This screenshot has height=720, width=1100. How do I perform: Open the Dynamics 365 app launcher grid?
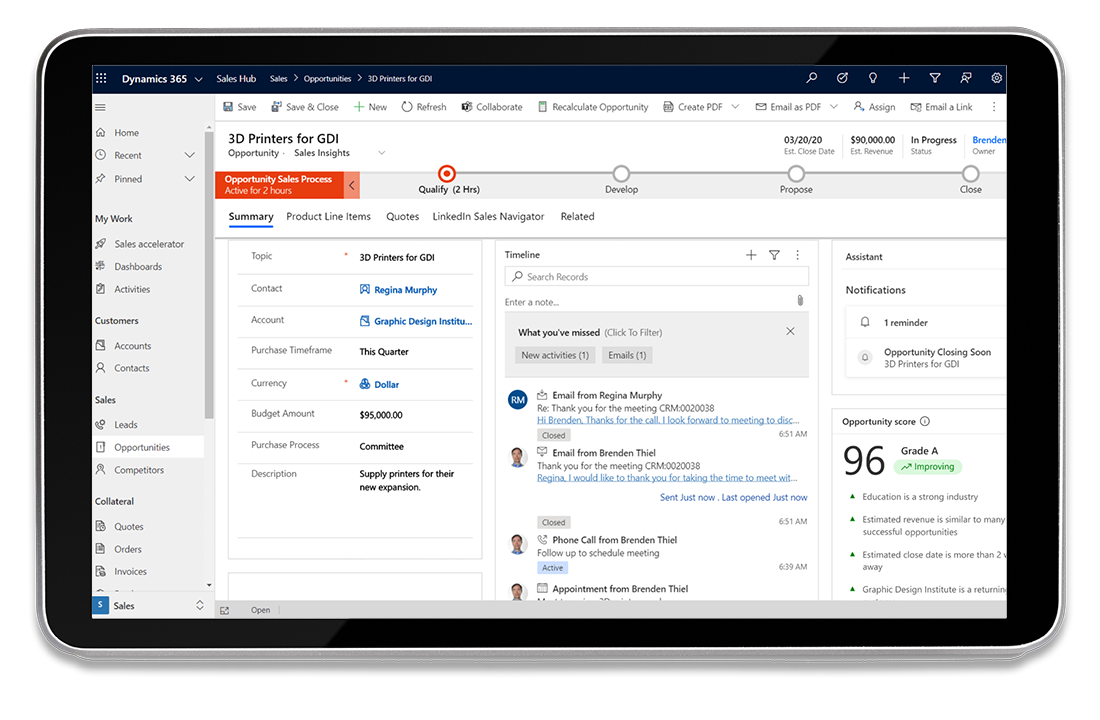pos(101,79)
